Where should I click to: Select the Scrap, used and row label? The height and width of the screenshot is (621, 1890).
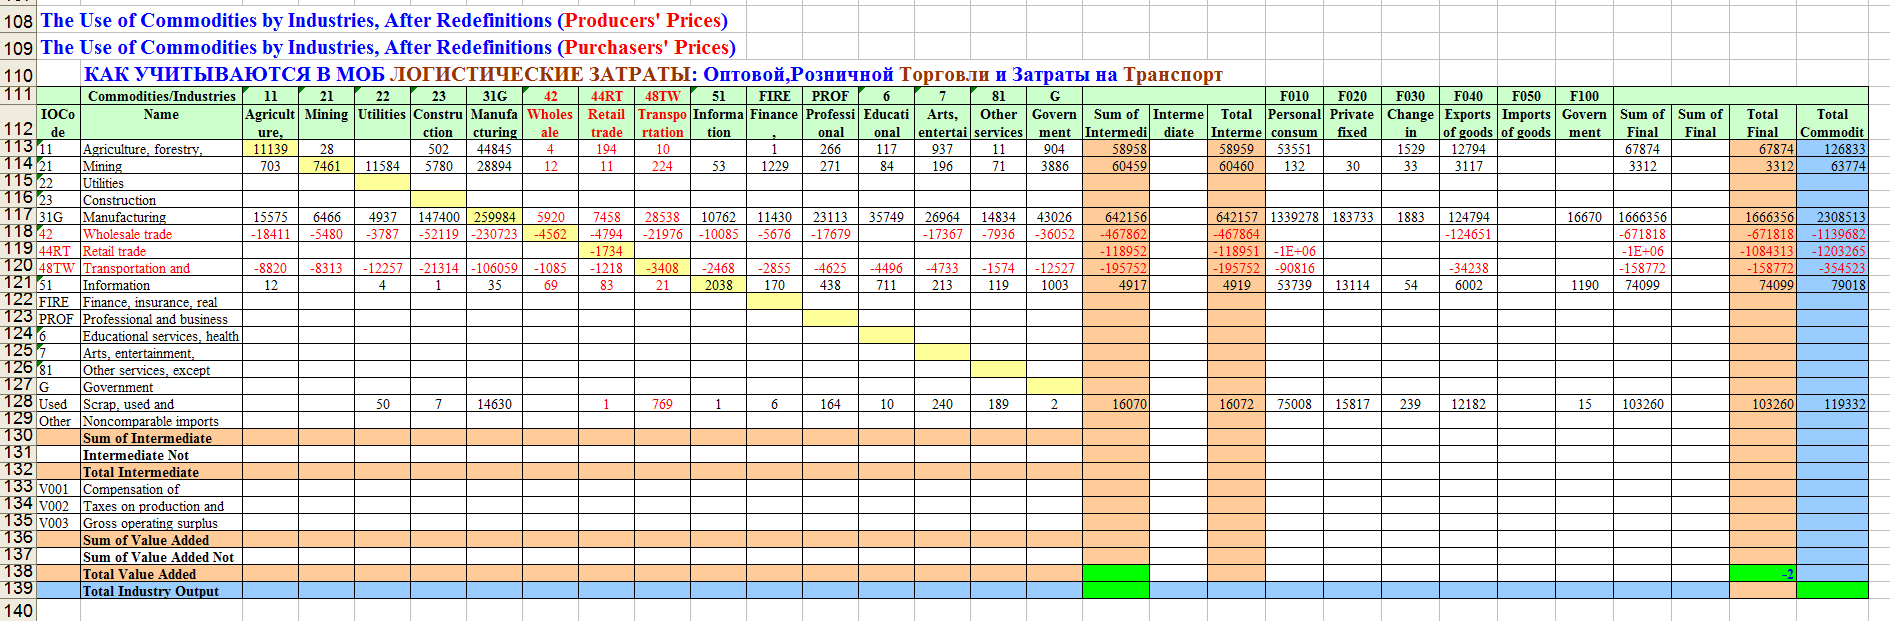[x=128, y=404]
